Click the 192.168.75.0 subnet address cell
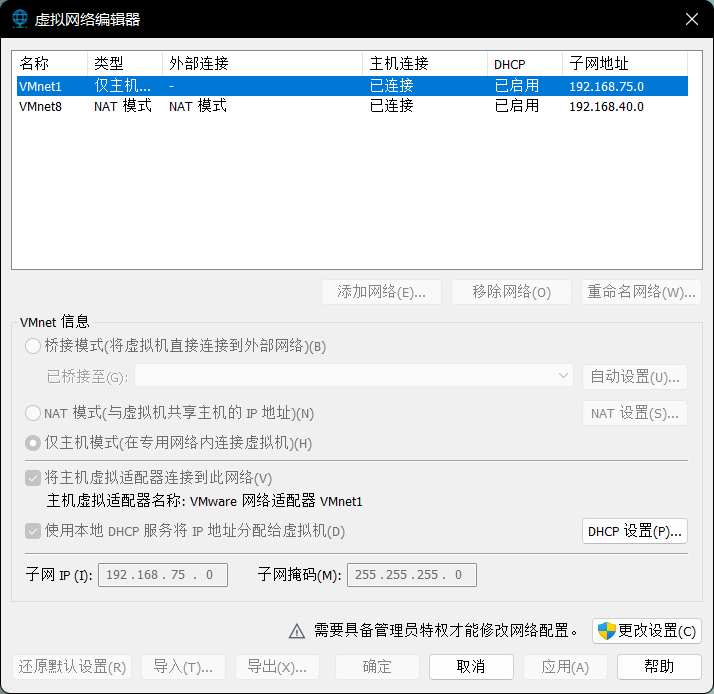Screen dimensions: 714x694 click(x=606, y=87)
